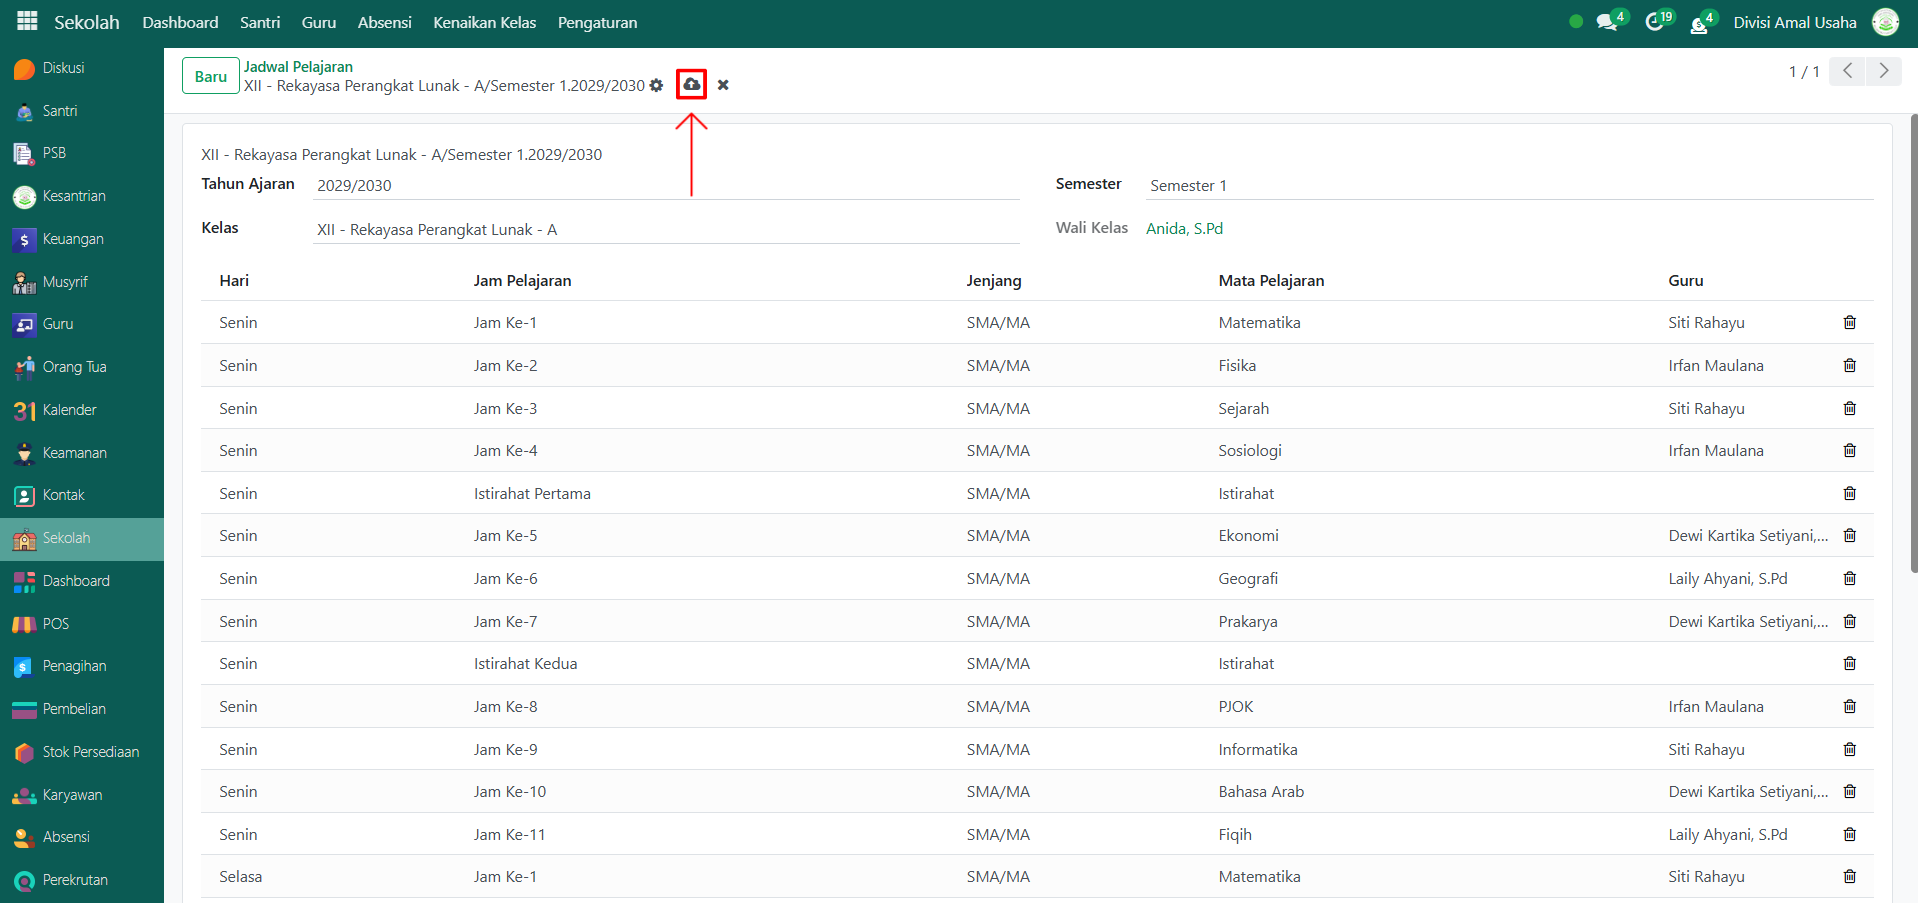Screen dimensions: 1918x903
Task: Open the apps grid menu icon
Action: 27,21
